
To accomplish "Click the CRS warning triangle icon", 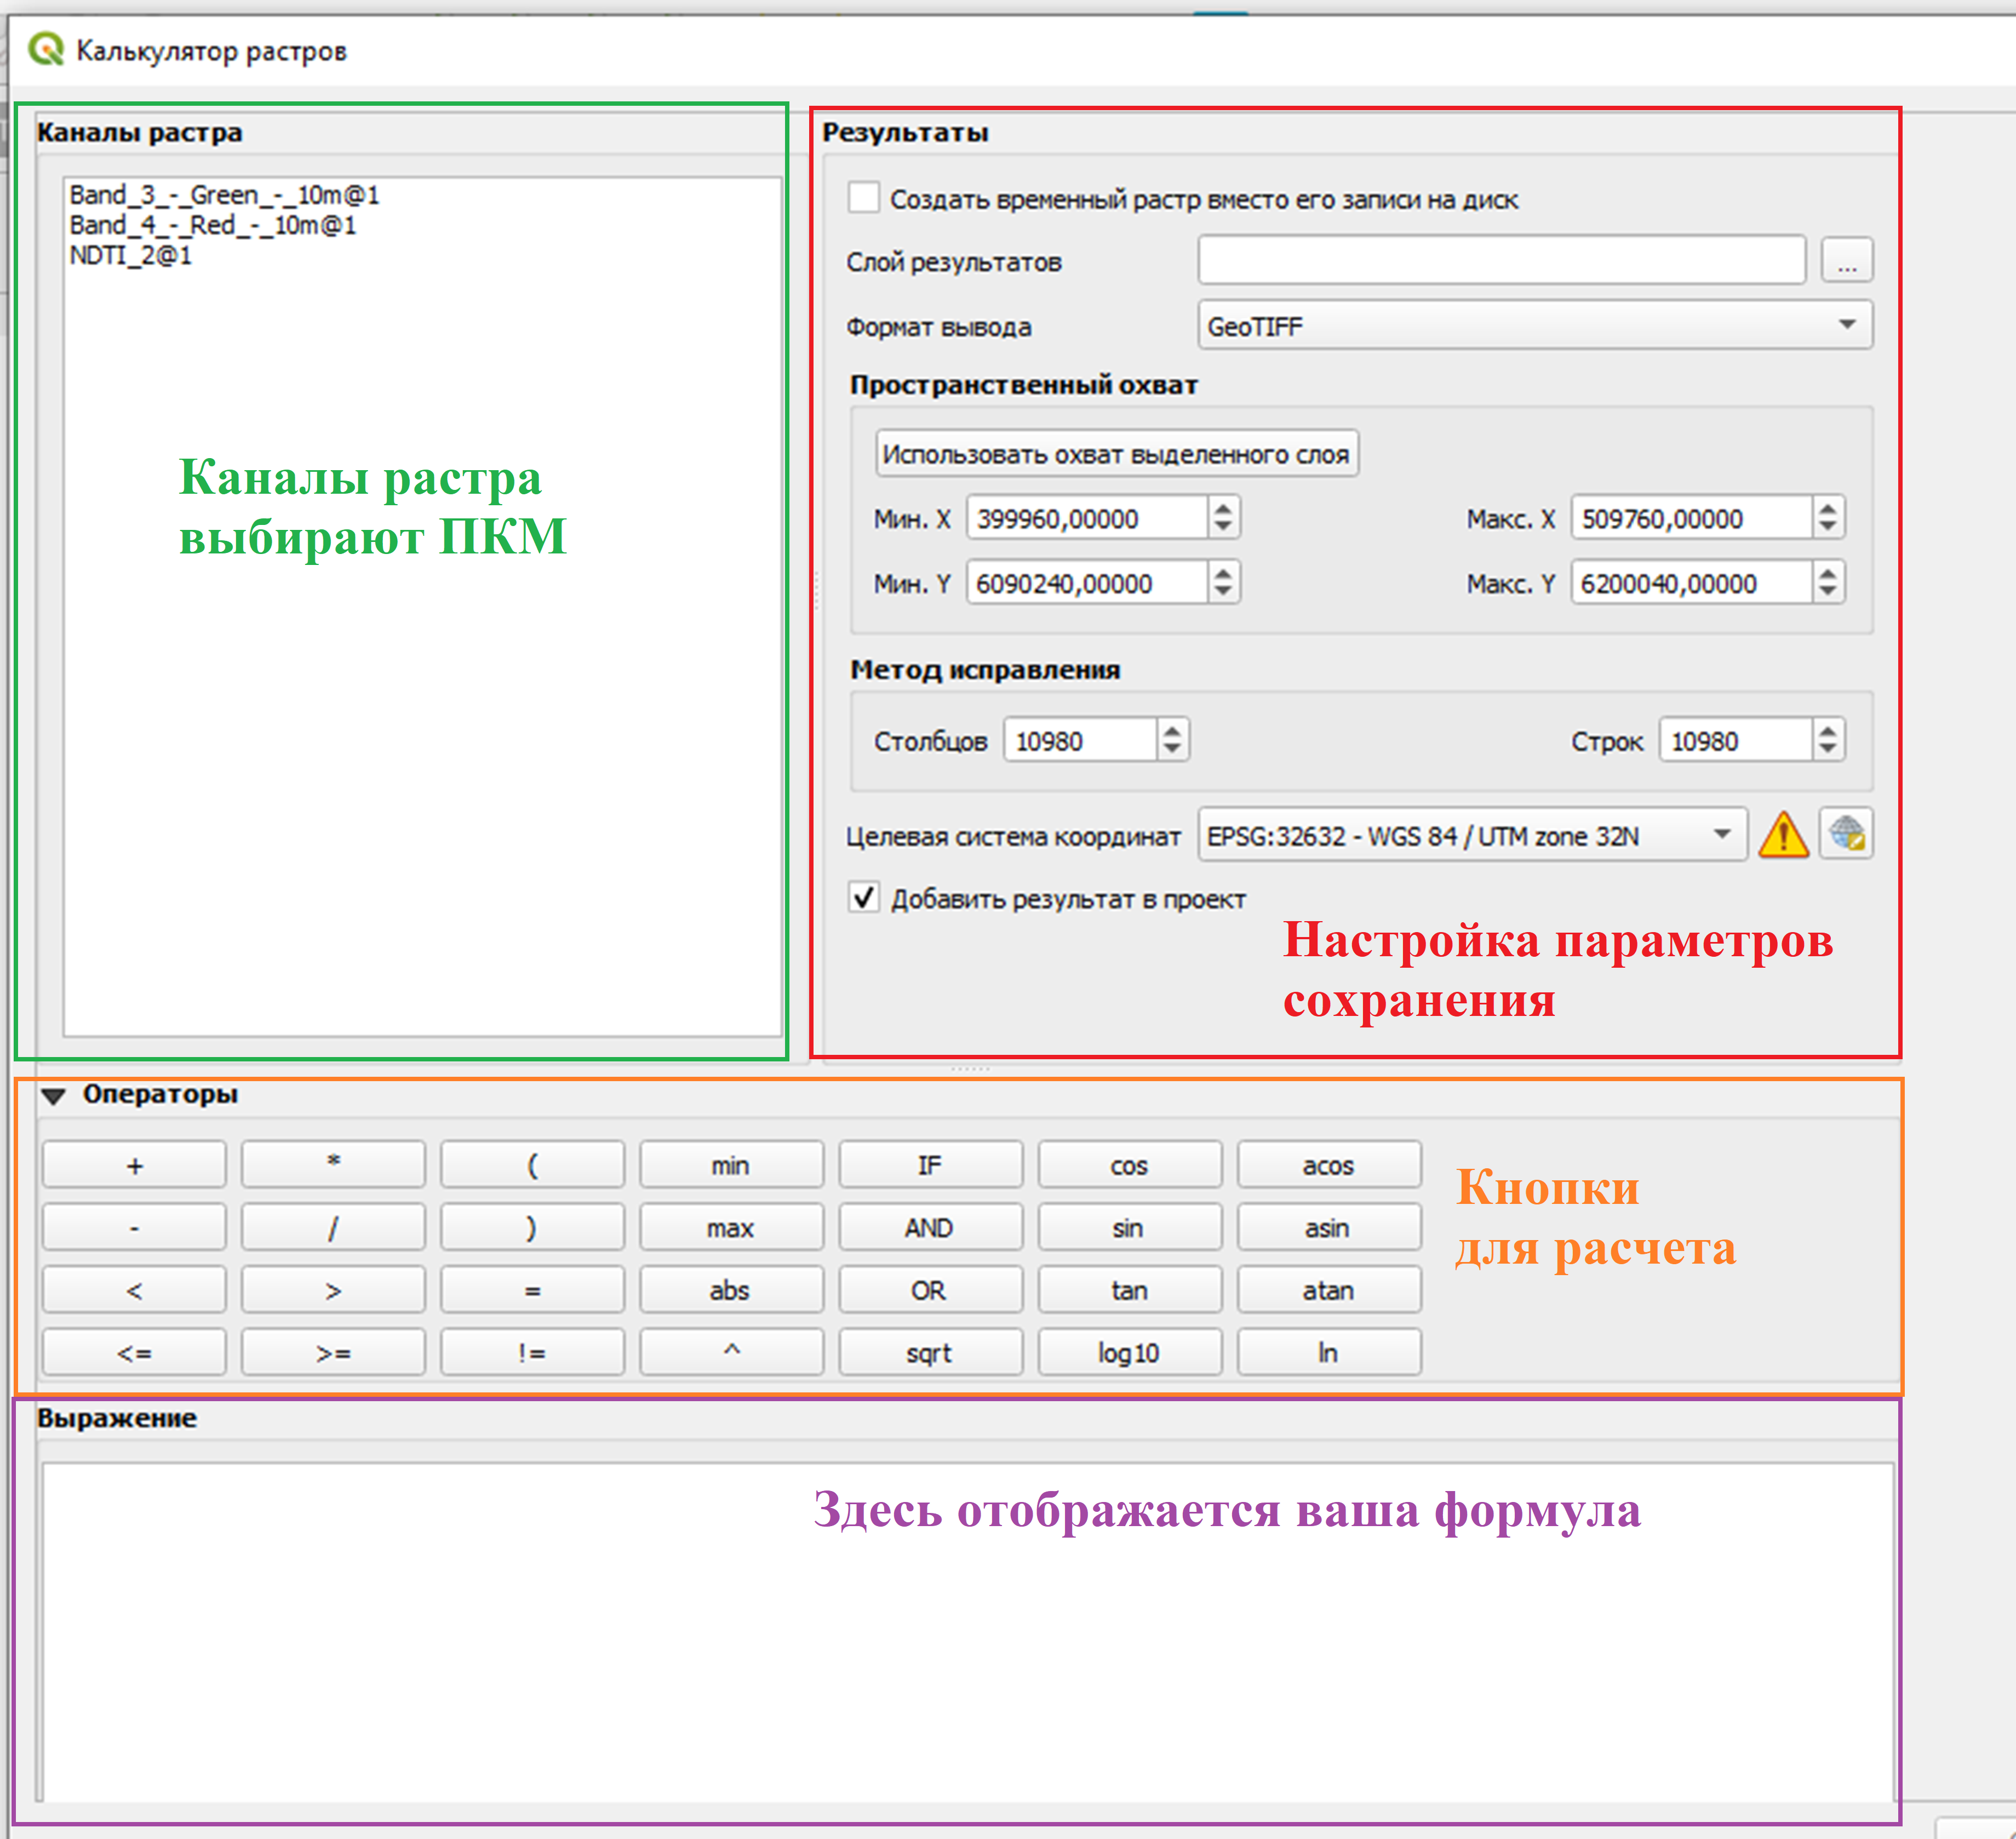I will tap(1783, 835).
